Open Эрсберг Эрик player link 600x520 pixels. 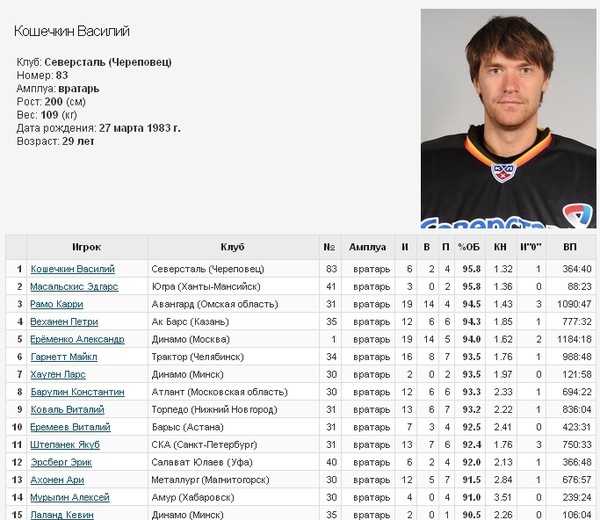tap(61, 462)
